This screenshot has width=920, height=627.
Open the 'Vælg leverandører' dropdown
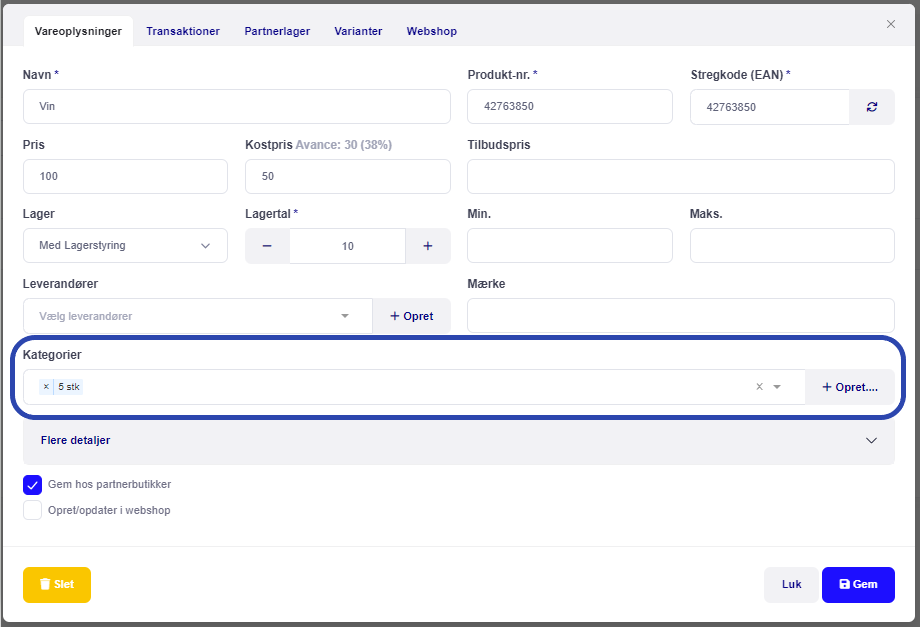point(198,316)
